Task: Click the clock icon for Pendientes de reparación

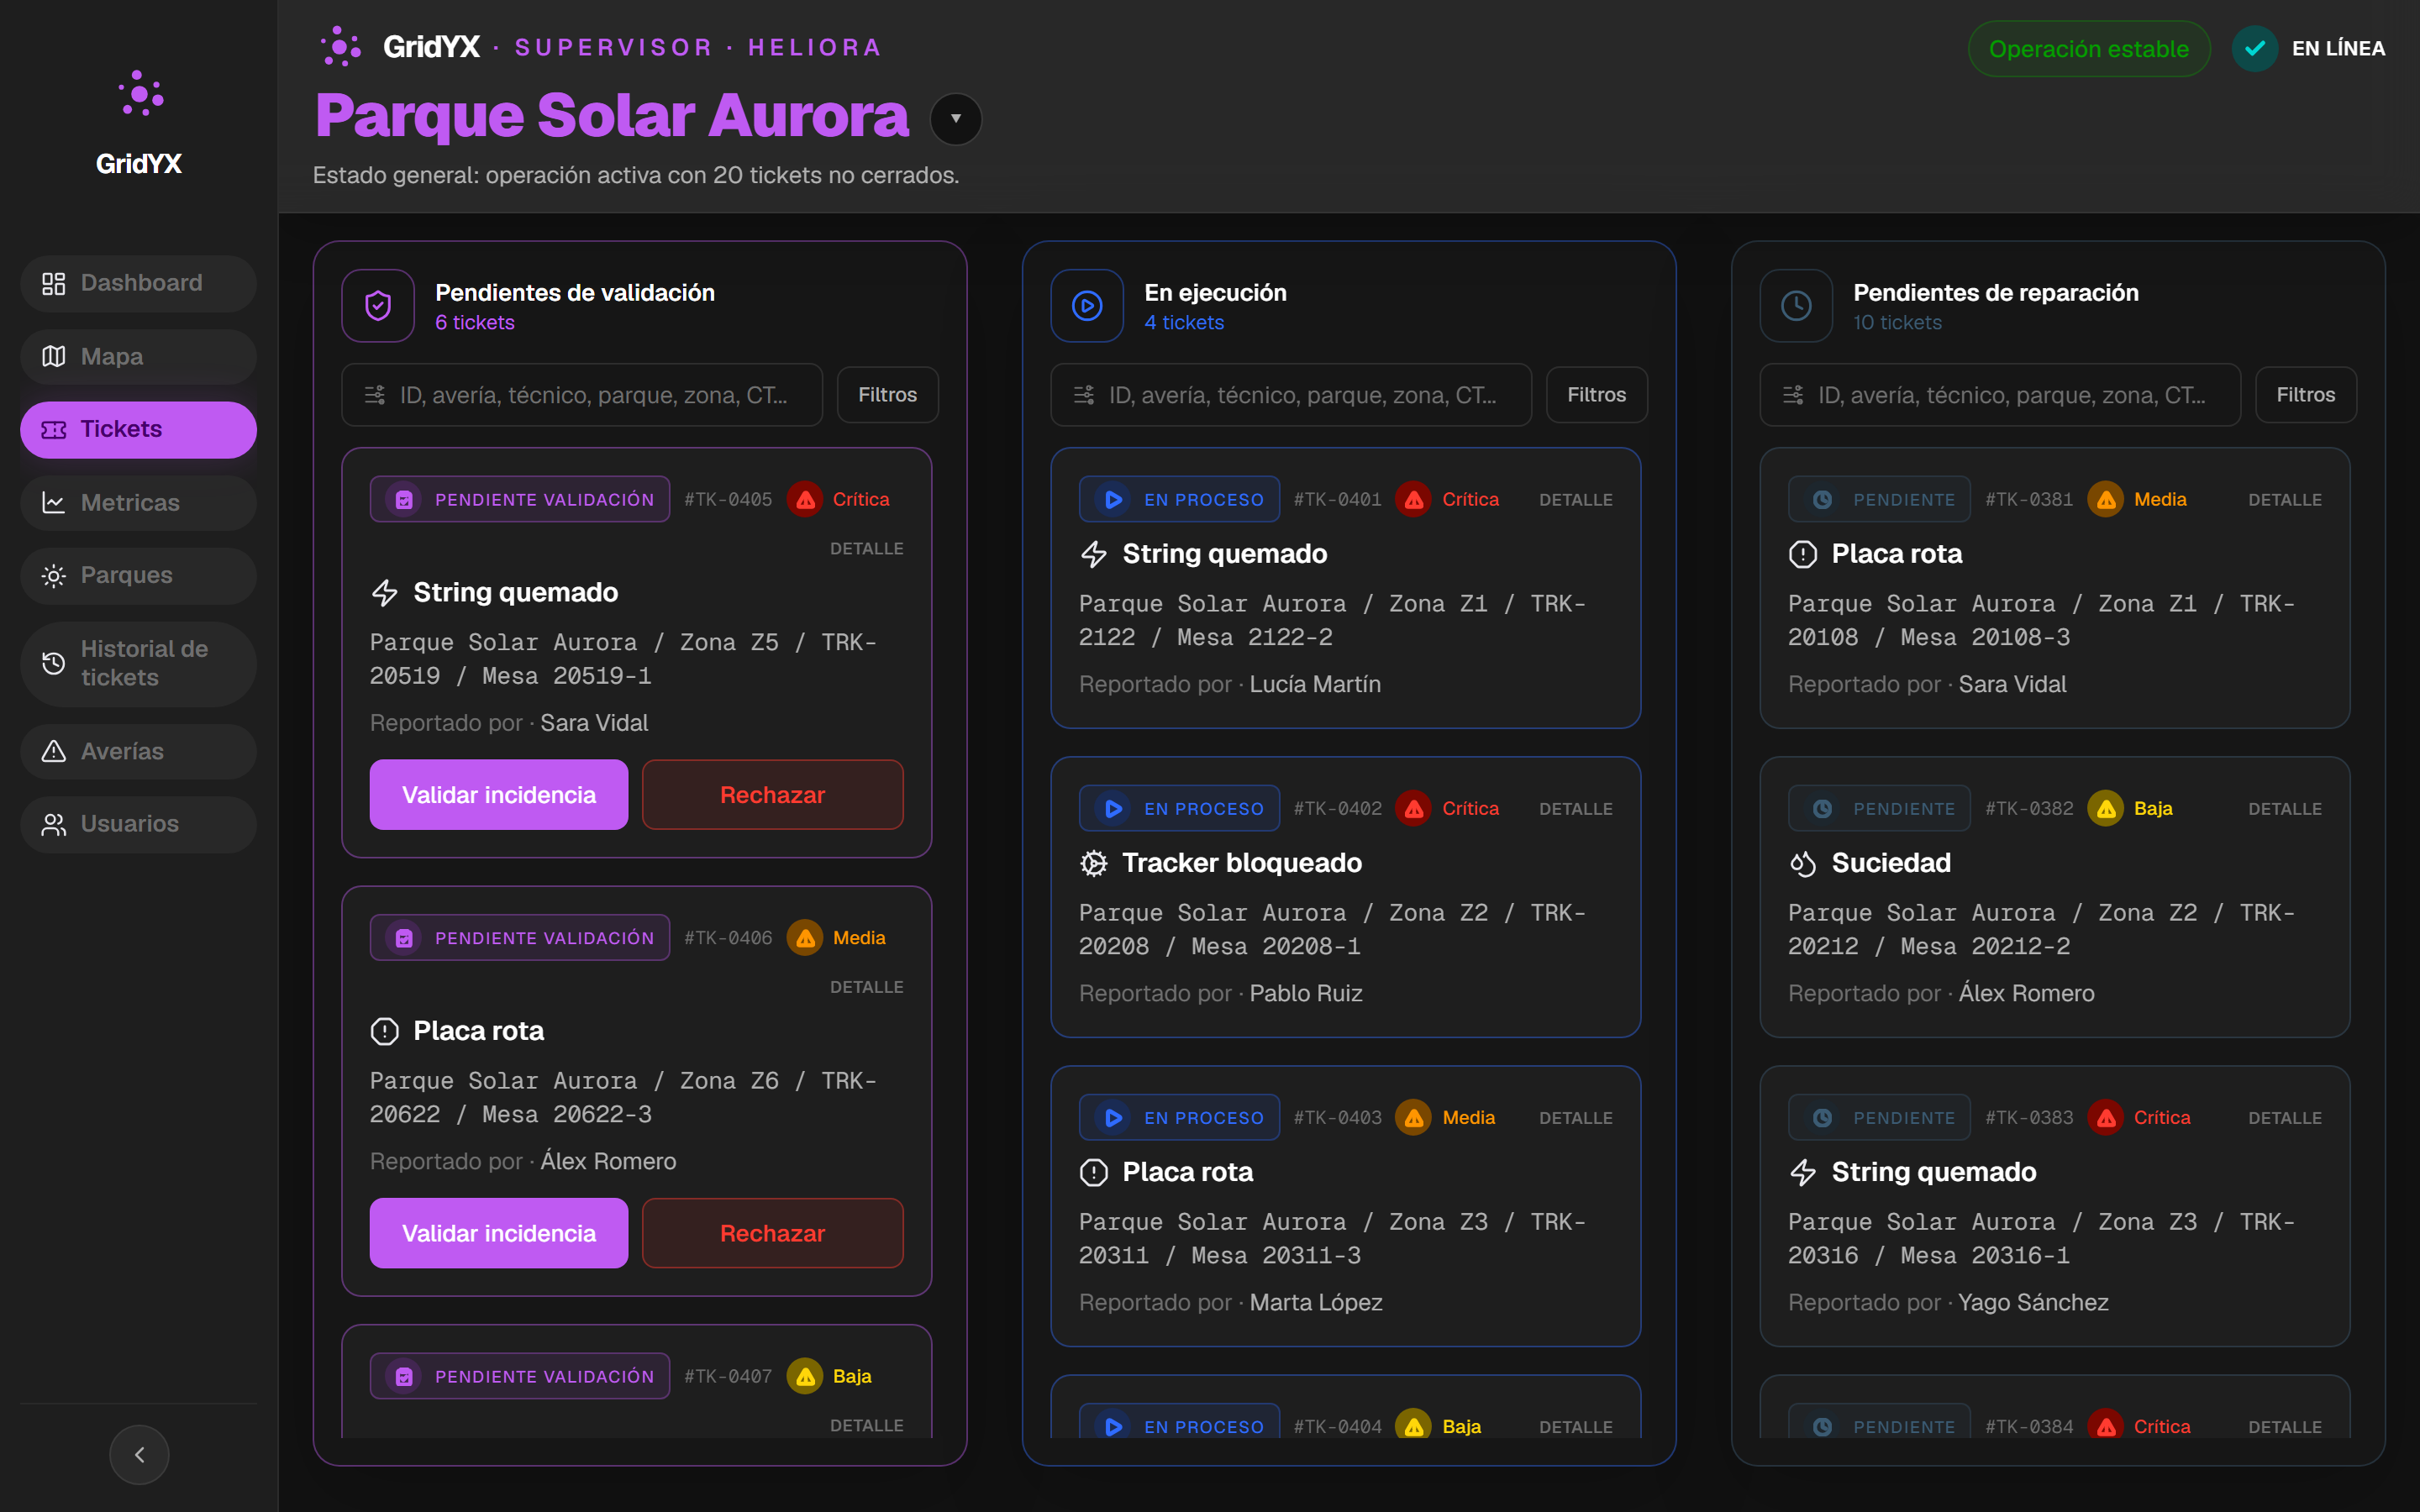Action: (x=1796, y=306)
